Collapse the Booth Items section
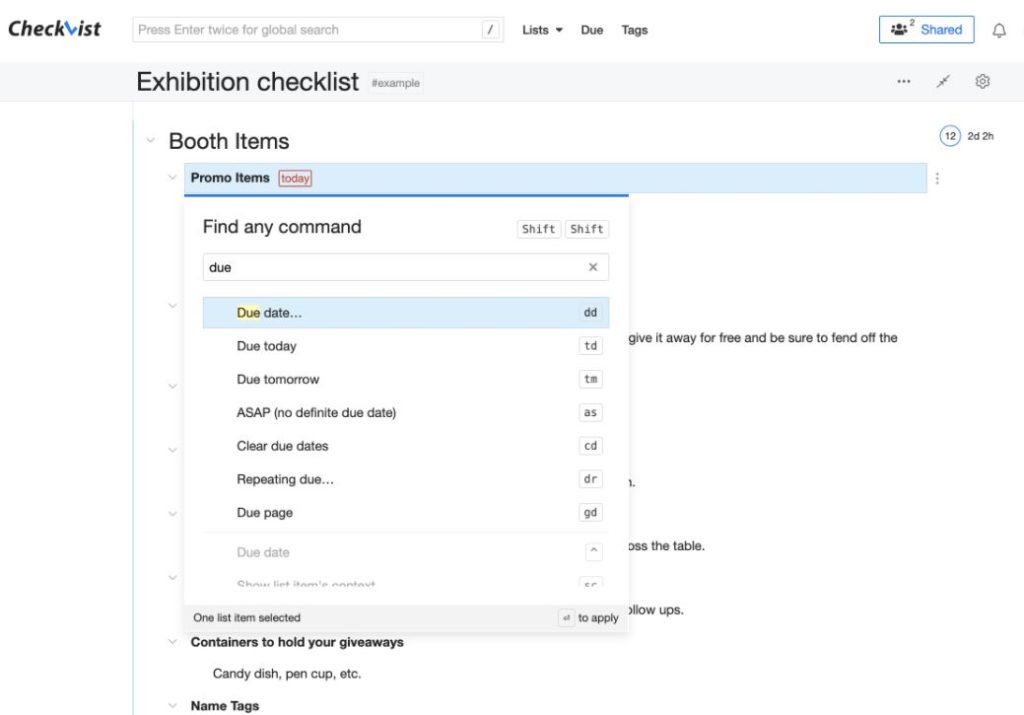Viewport: 1024px width, 715px height. (151, 140)
